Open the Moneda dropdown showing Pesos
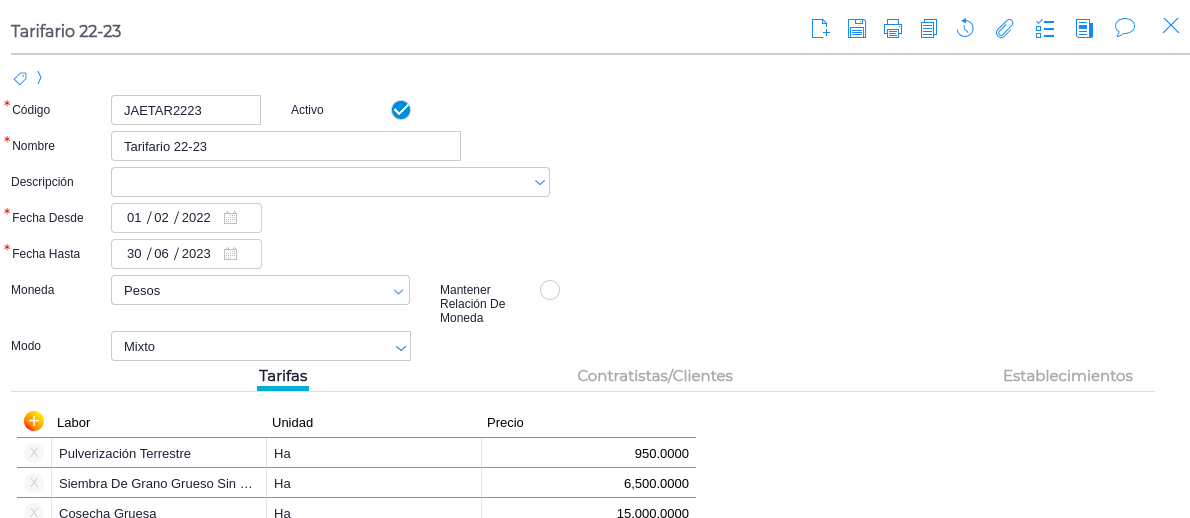 click(399, 291)
